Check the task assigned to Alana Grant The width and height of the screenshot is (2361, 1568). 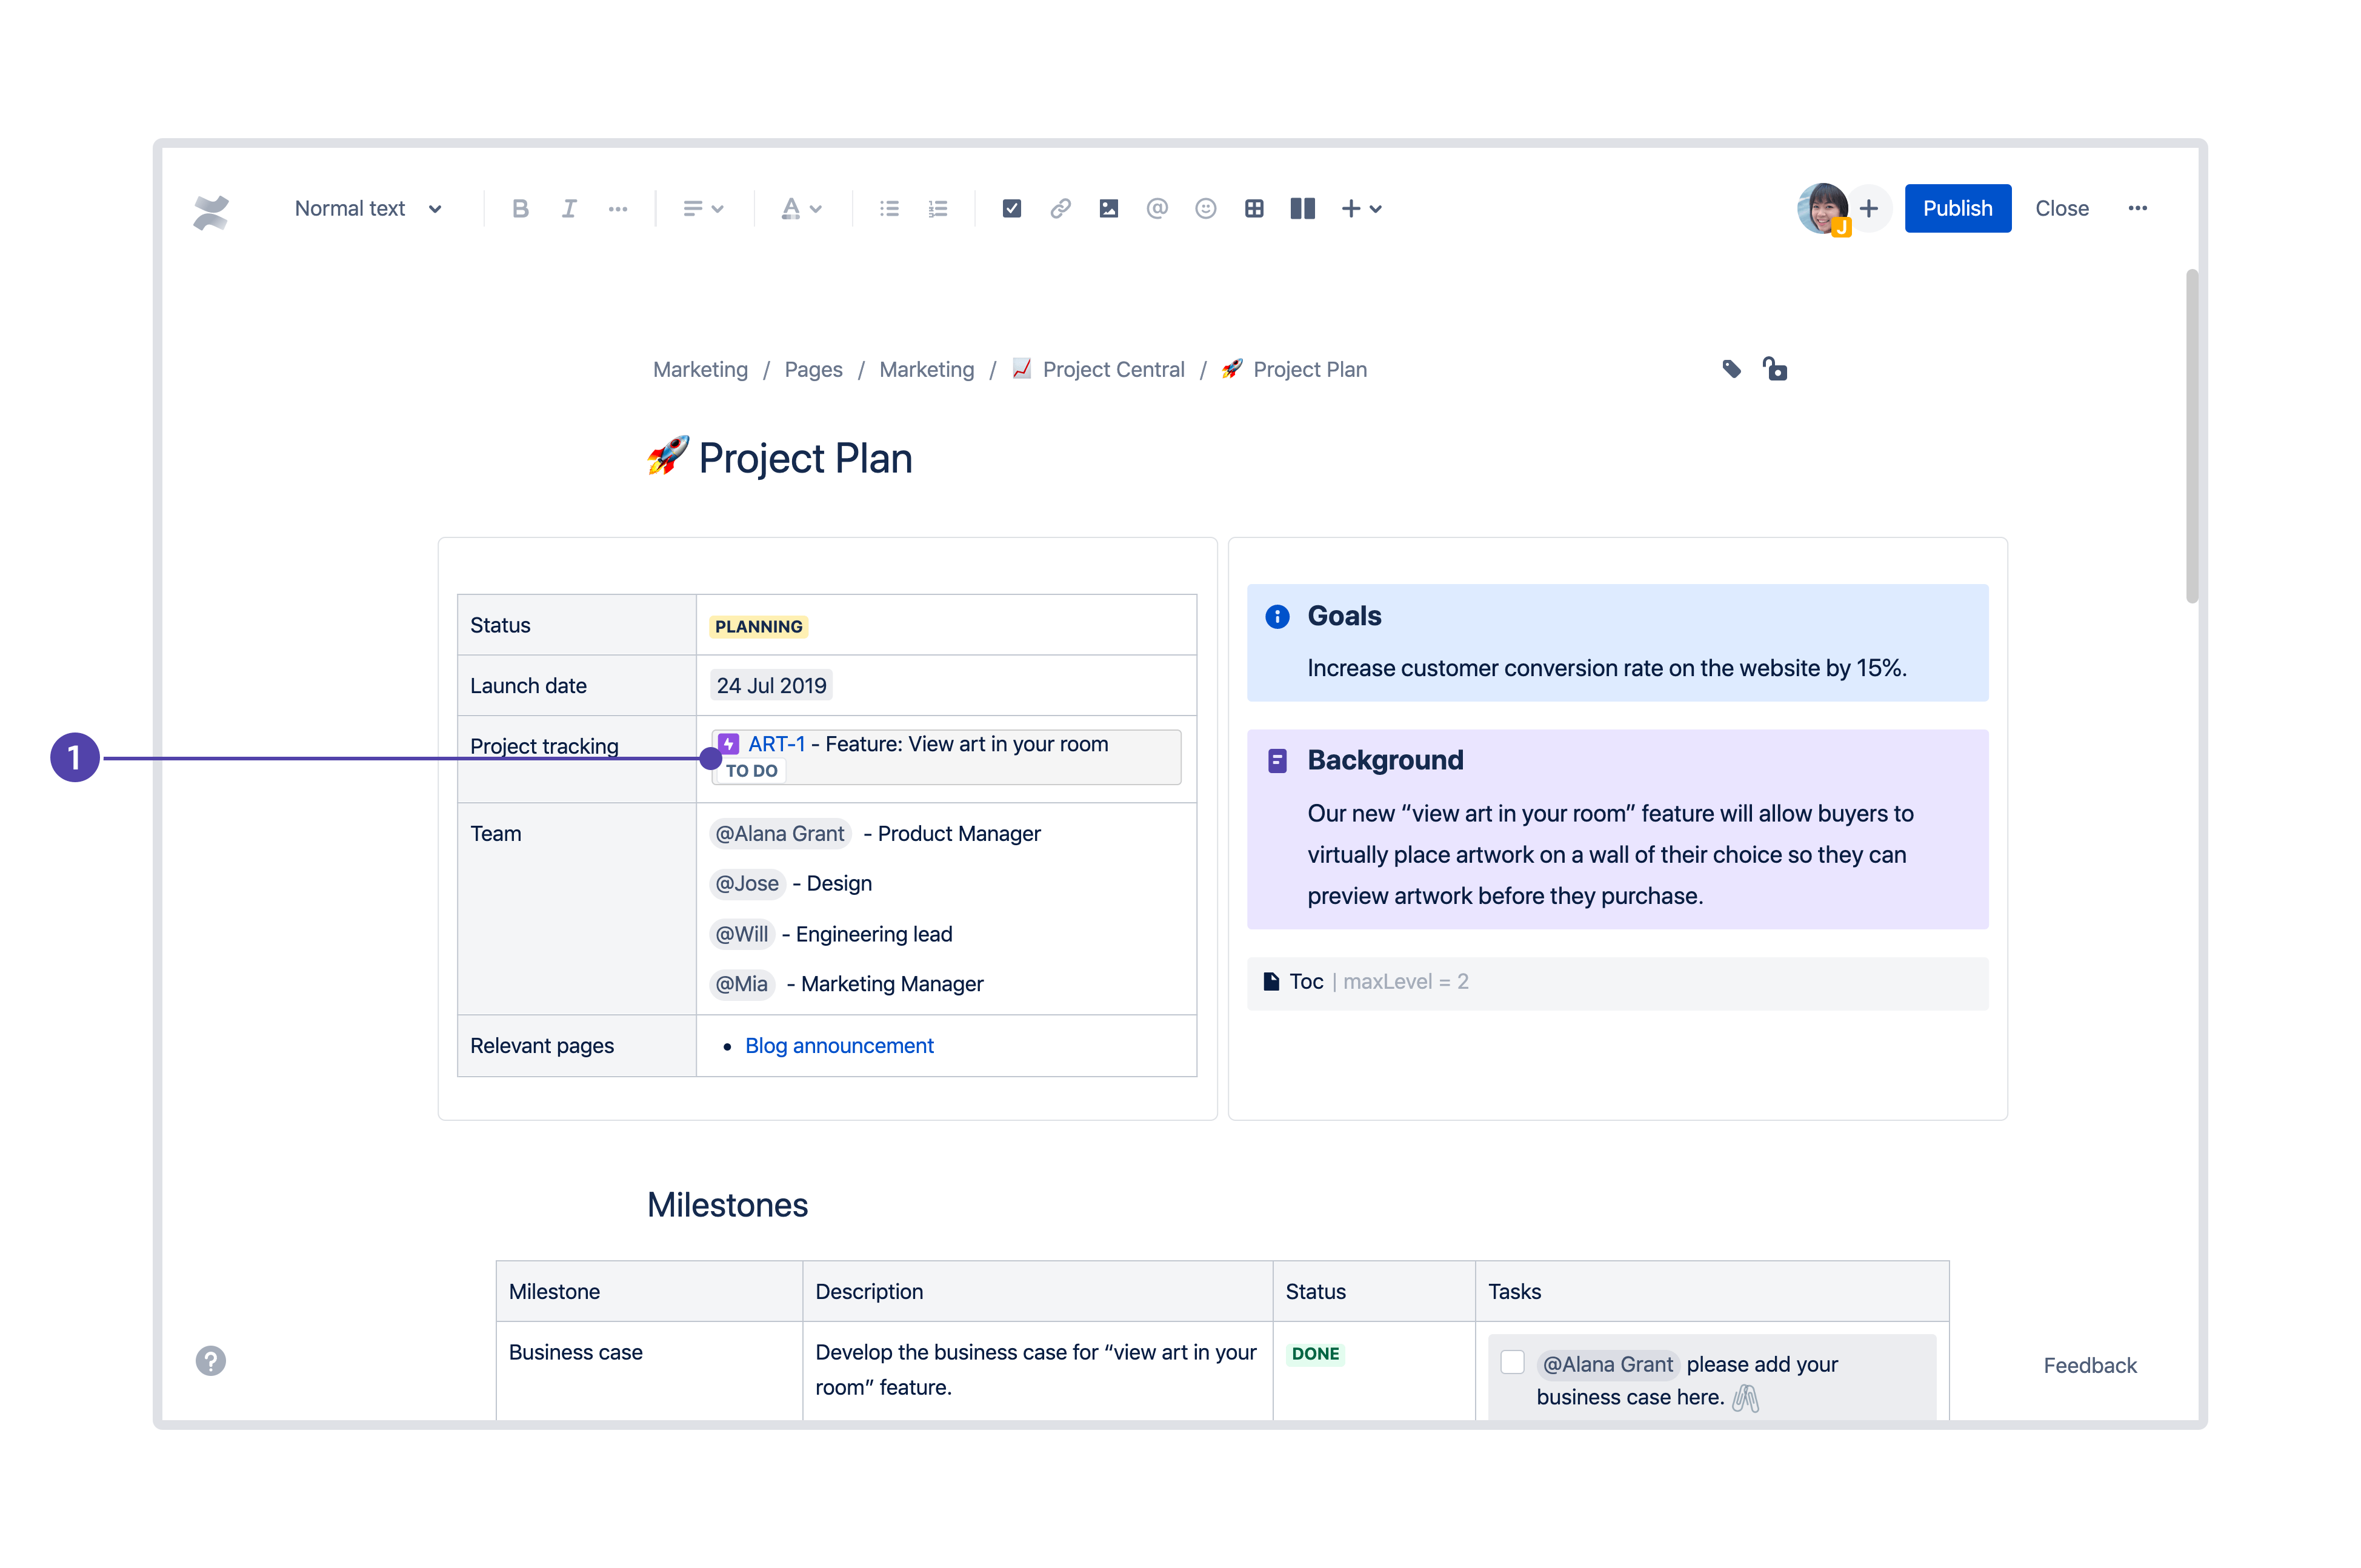(x=1511, y=1362)
